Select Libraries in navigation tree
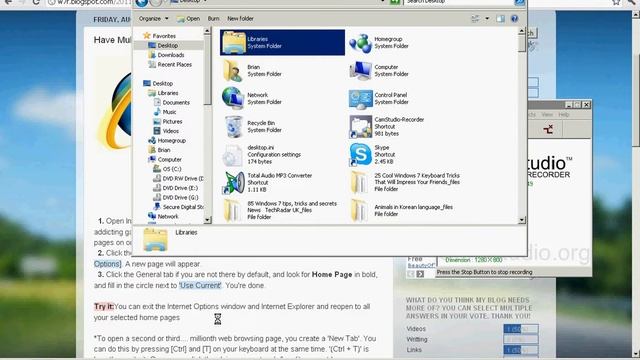This screenshot has width=640, height=360. [x=163, y=93]
